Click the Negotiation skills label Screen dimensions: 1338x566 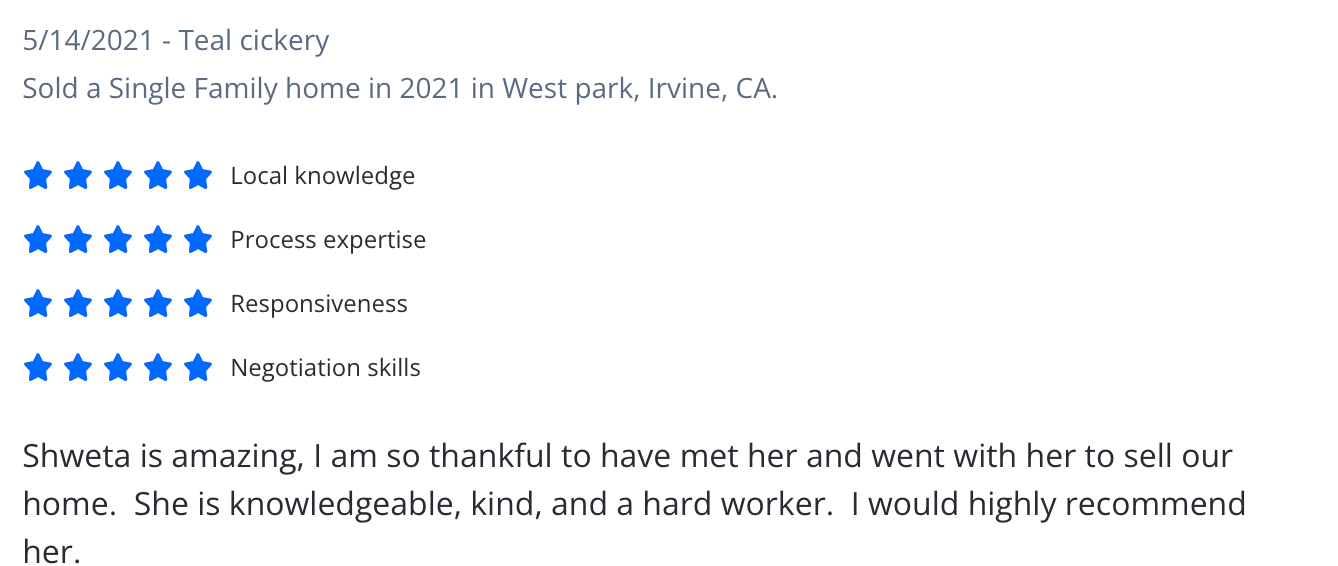tap(325, 368)
